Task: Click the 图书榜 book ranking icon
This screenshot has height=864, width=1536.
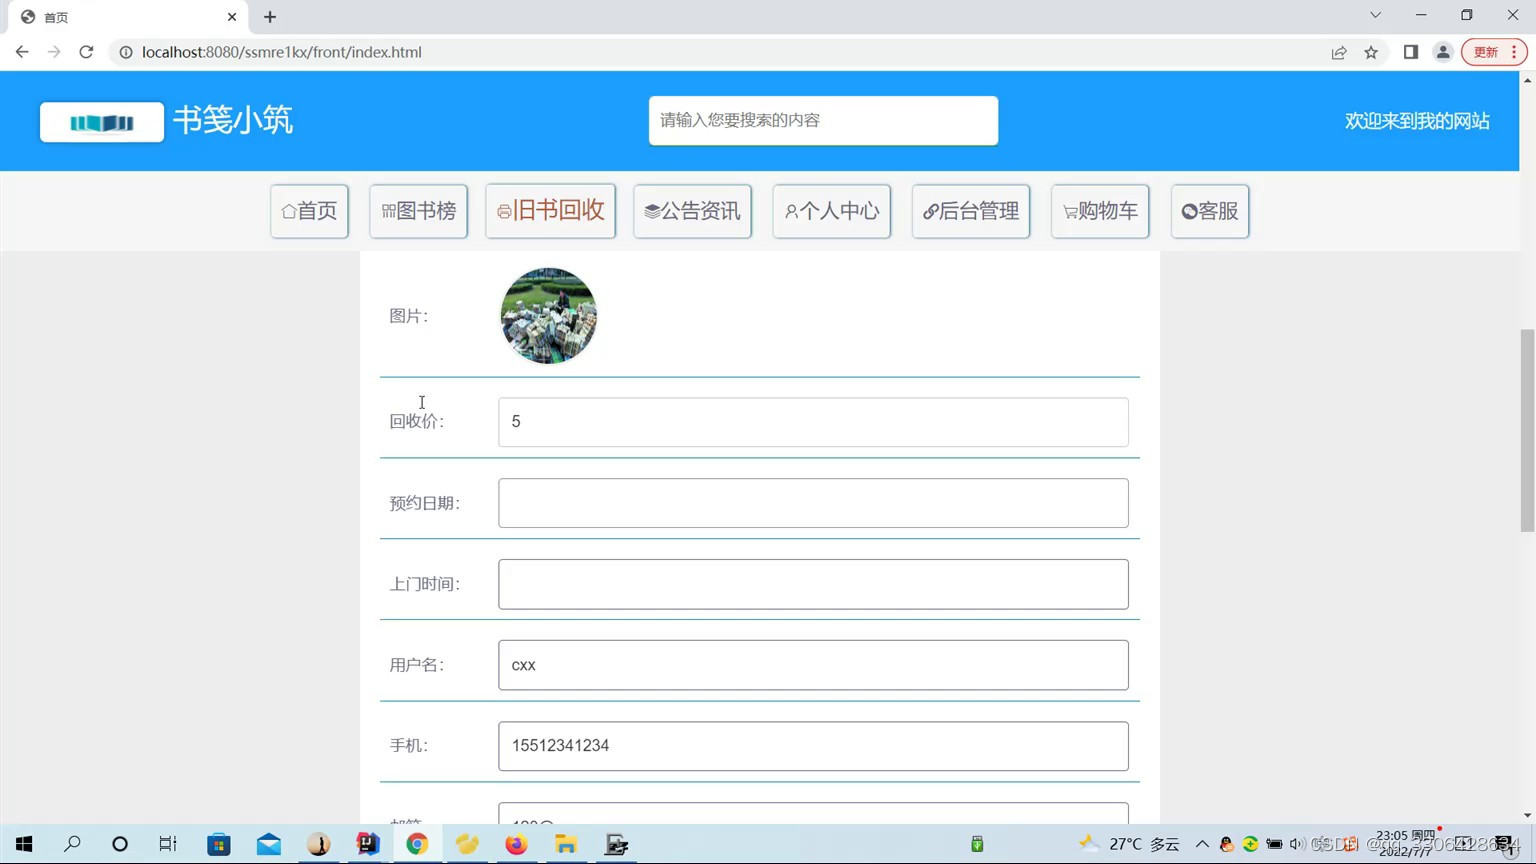Action: 387,211
